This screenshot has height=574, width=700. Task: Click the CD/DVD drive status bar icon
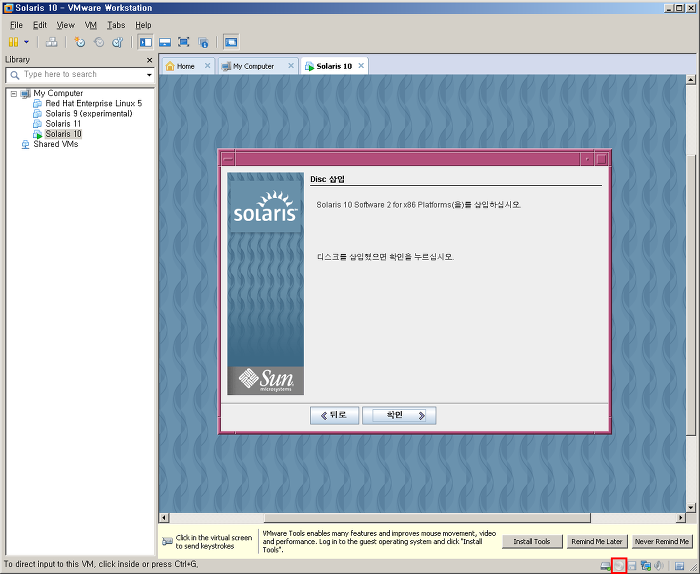619,566
